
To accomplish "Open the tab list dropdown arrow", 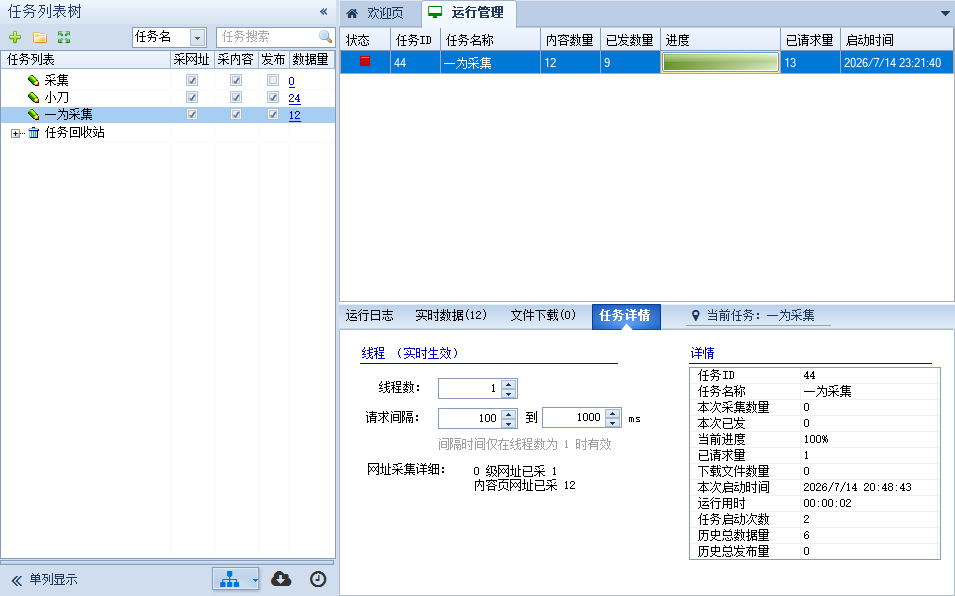I will coord(945,13).
